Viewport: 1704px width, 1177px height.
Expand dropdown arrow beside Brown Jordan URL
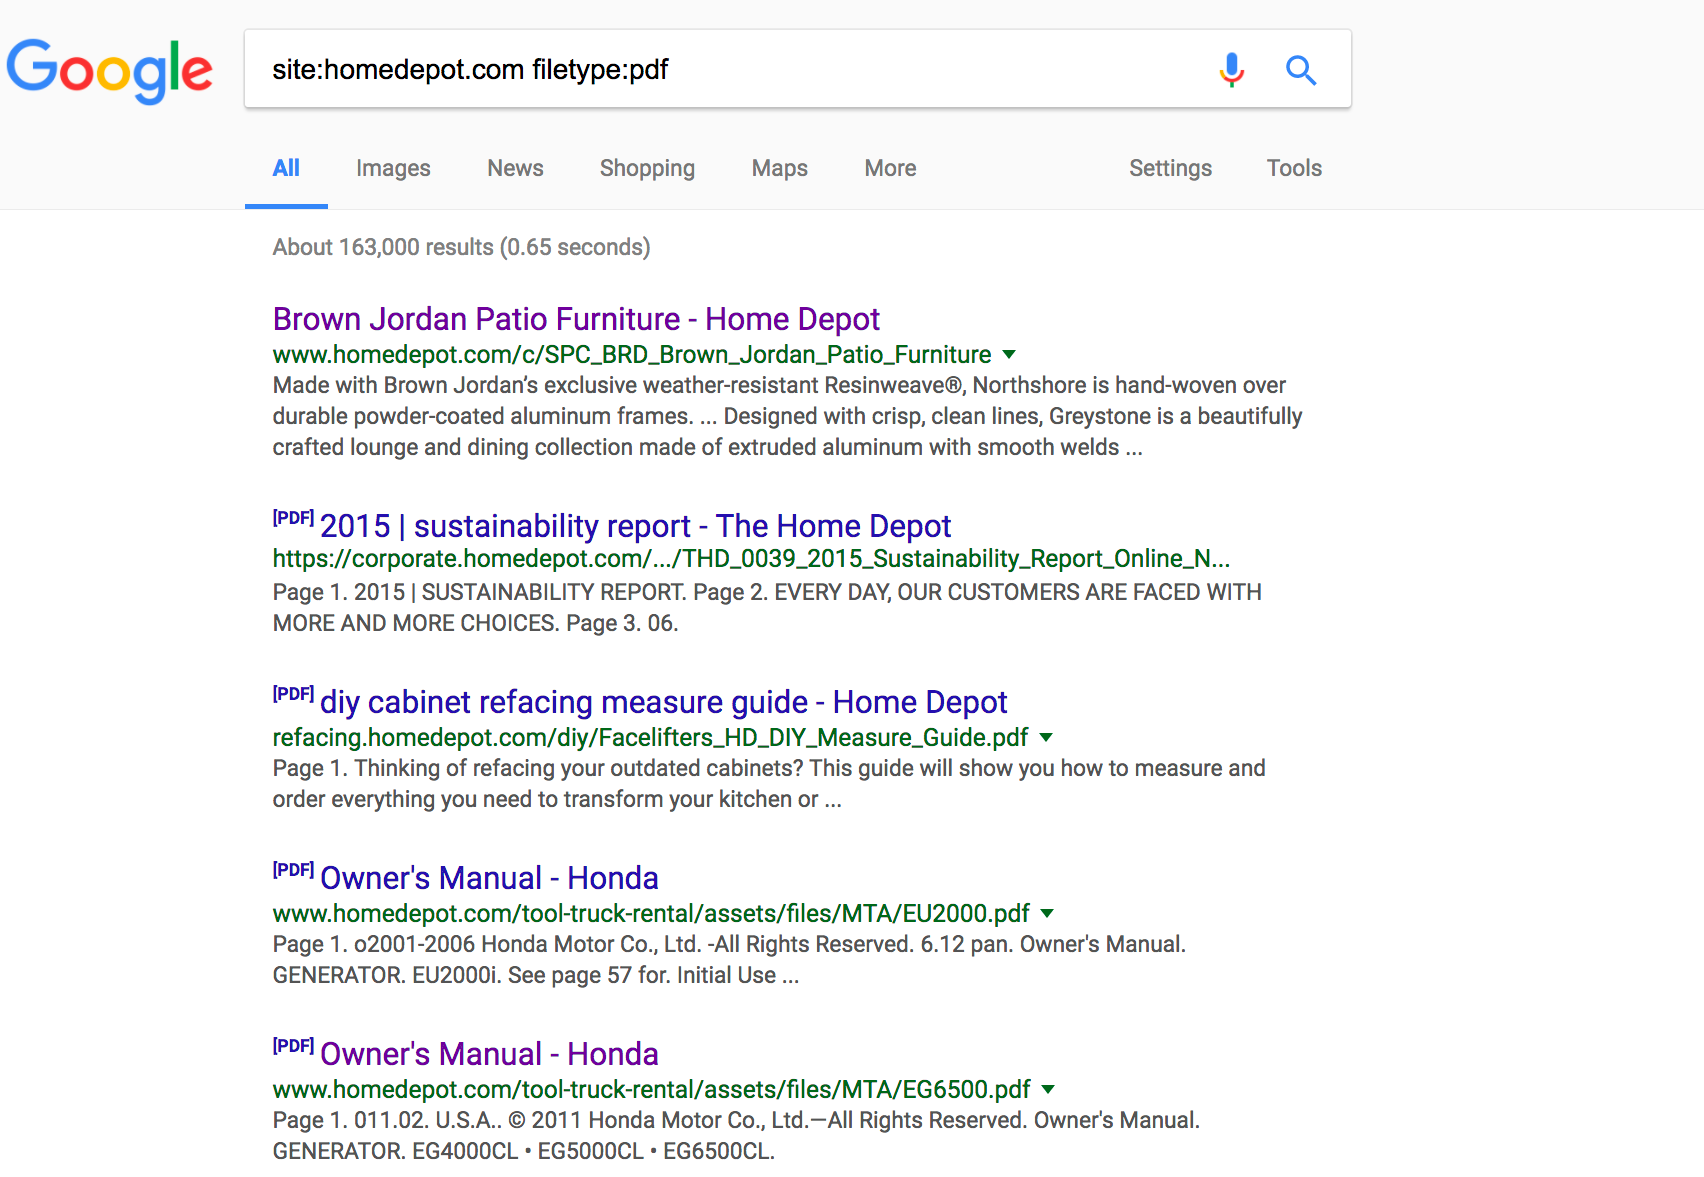tap(1009, 354)
